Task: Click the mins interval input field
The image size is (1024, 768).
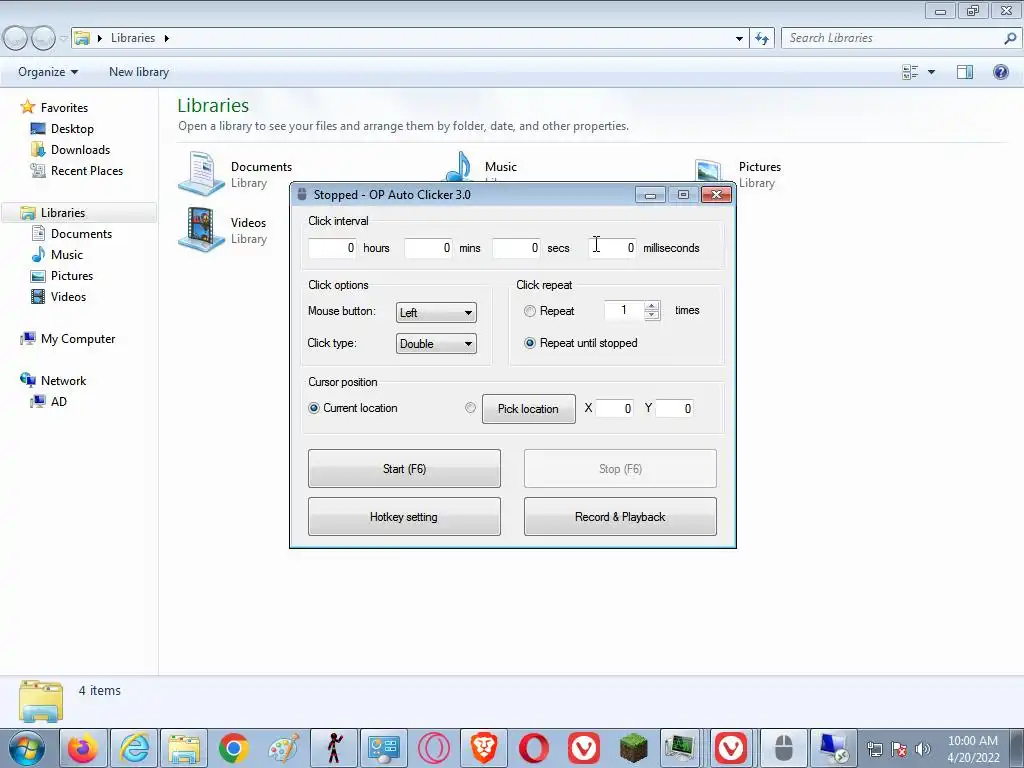Action: tap(428, 248)
